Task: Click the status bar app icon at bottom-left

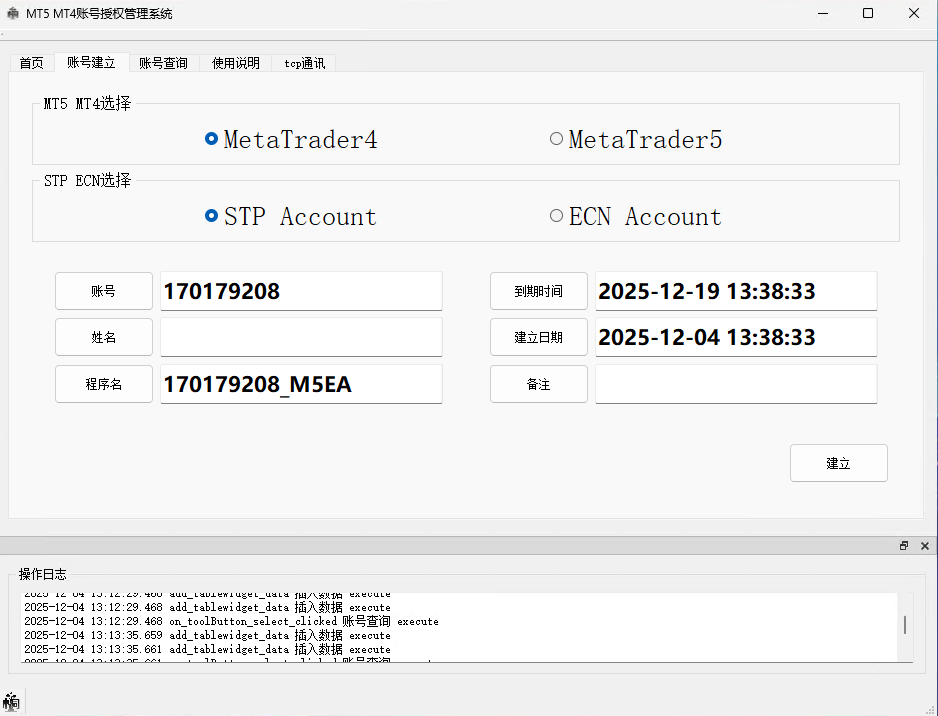Action: [11, 701]
